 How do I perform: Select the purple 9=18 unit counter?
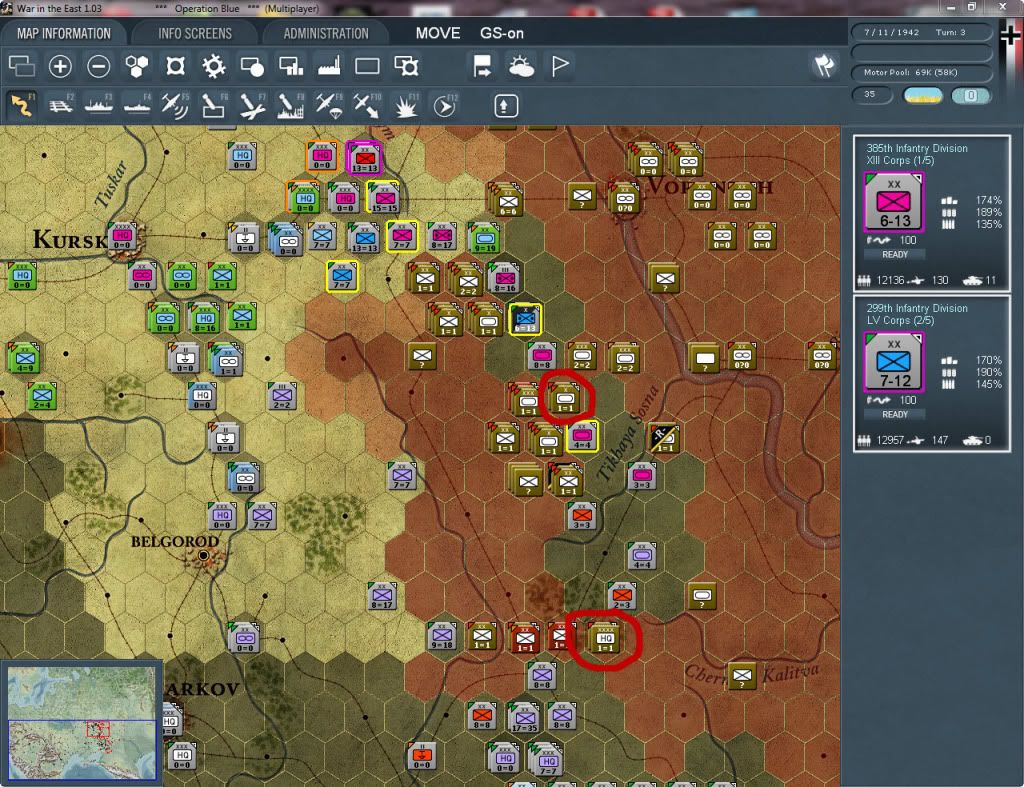[442, 635]
